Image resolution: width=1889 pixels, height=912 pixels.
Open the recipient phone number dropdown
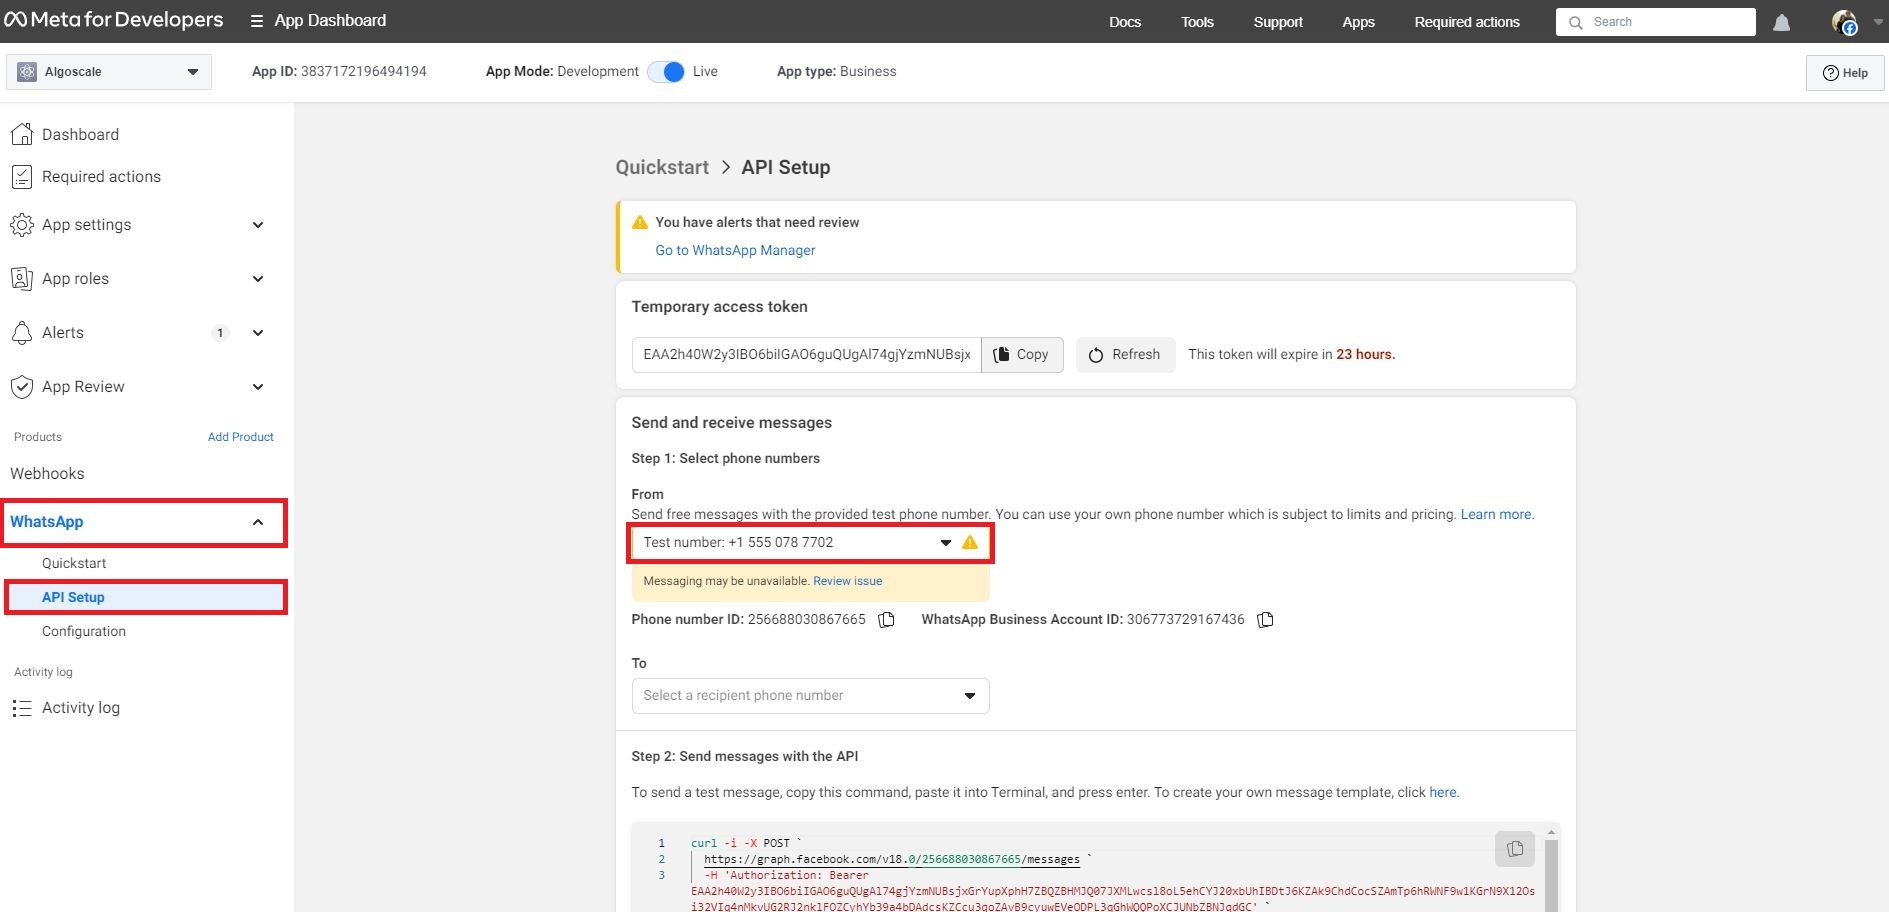pos(811,696)
